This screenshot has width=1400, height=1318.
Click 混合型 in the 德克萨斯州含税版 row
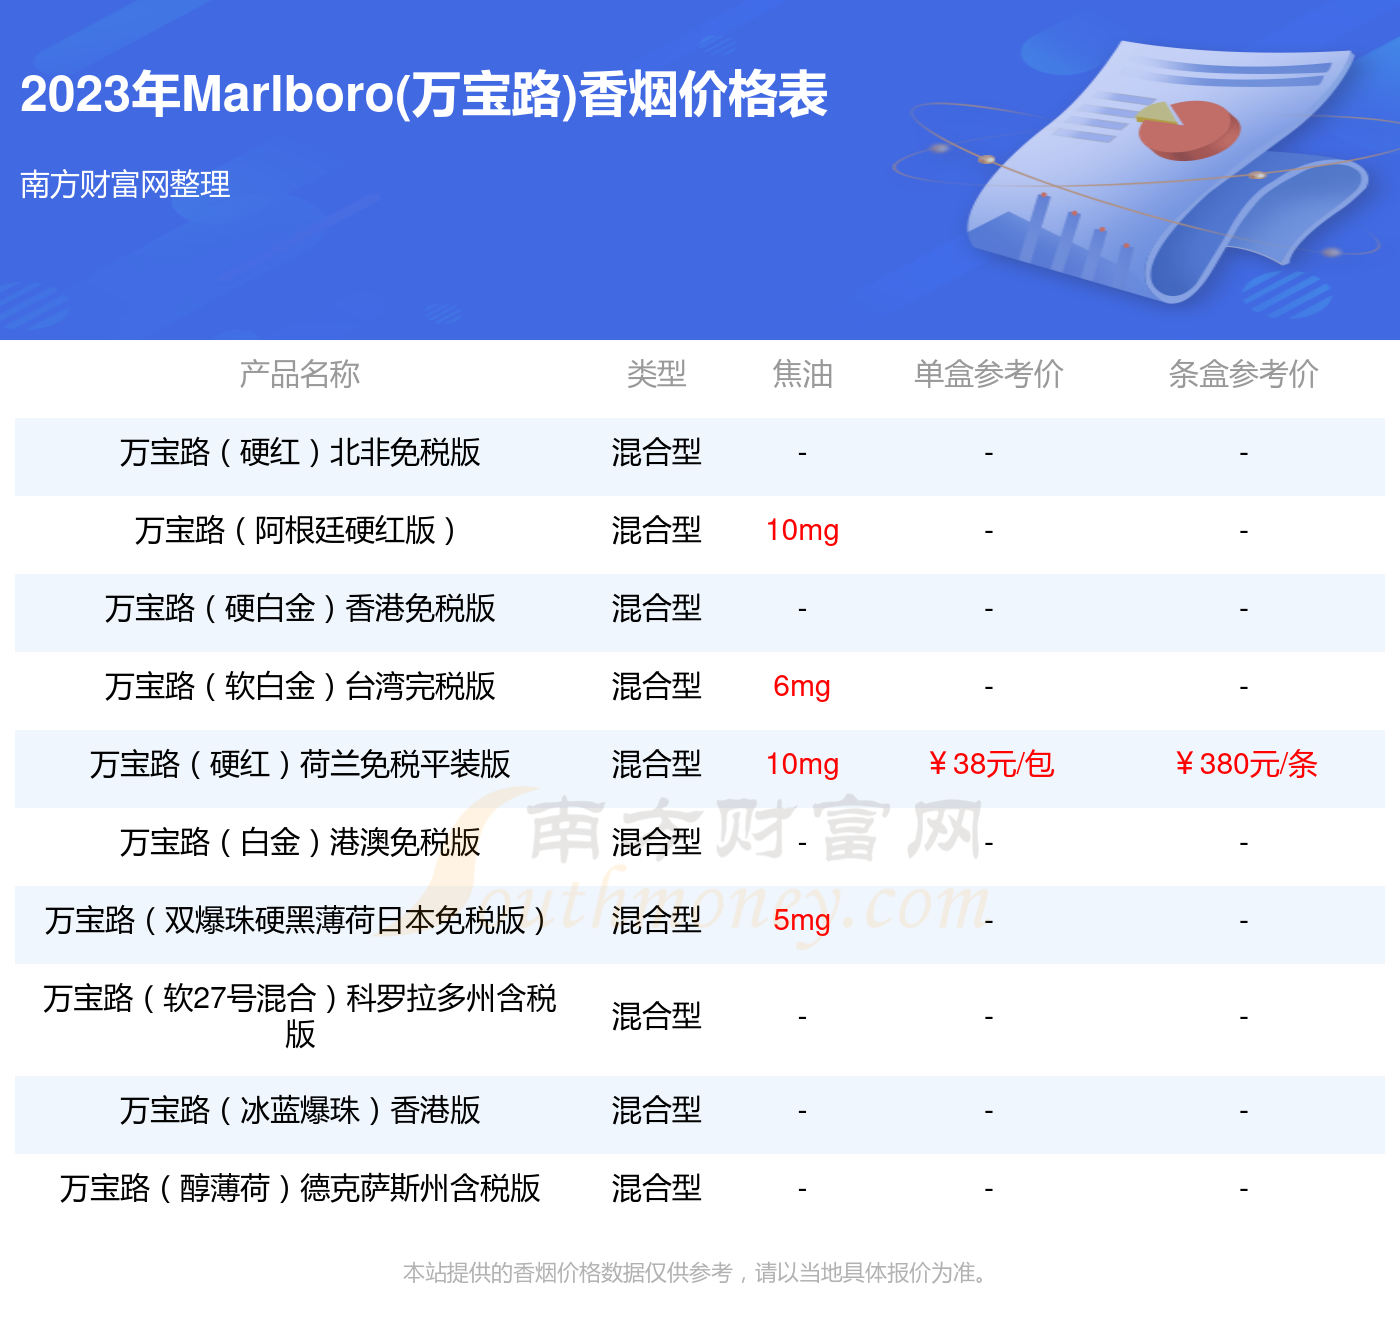click(656, 1188)
